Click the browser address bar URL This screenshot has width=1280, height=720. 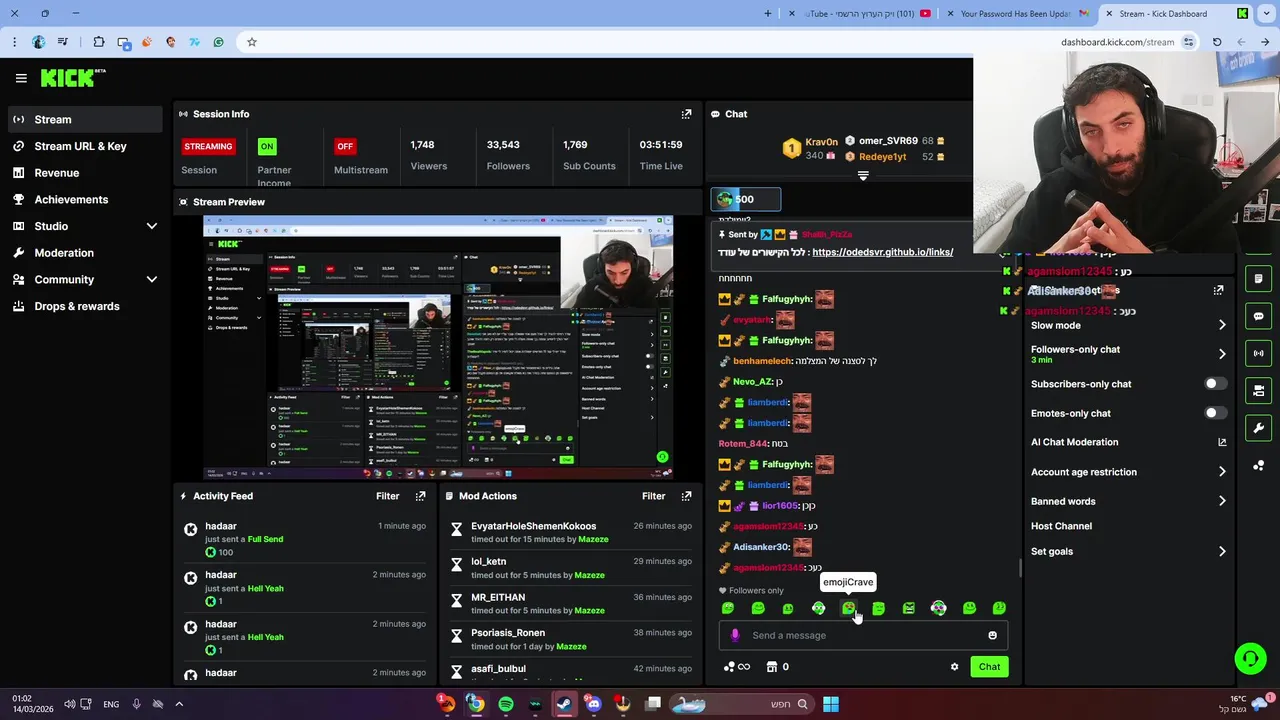(x=1117, y=42)
